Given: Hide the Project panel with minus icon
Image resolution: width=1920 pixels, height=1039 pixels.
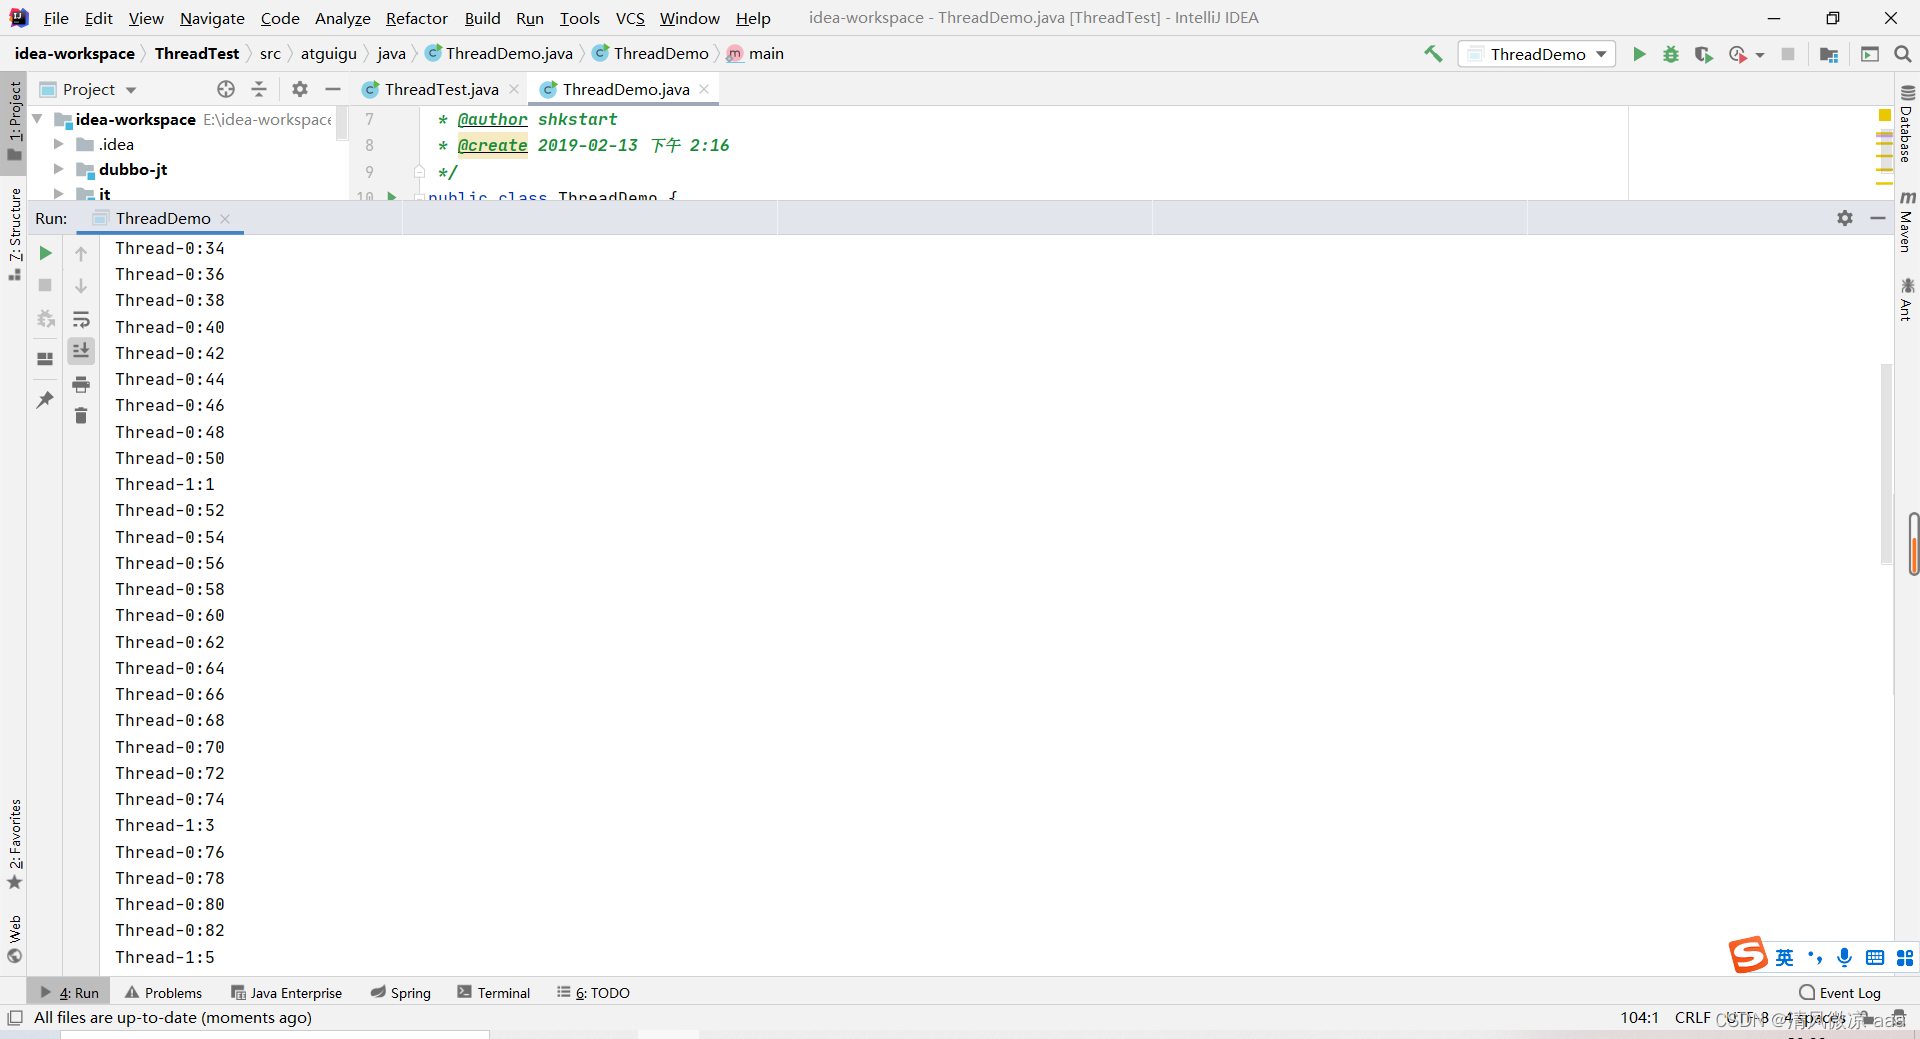Looking at the screenshot, I should [x=333, y=89].
